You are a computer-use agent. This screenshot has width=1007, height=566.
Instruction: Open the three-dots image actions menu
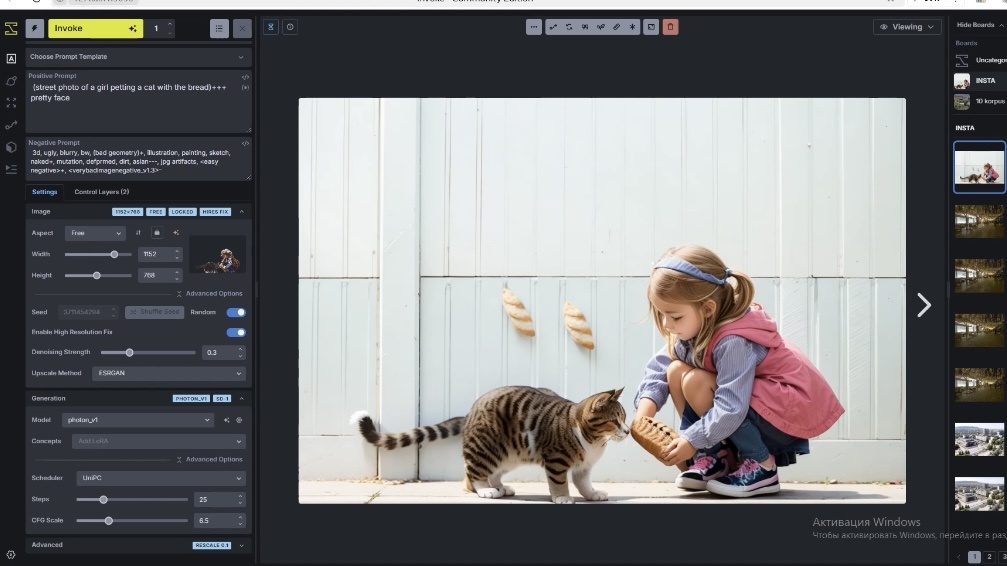tap(534, 27)
